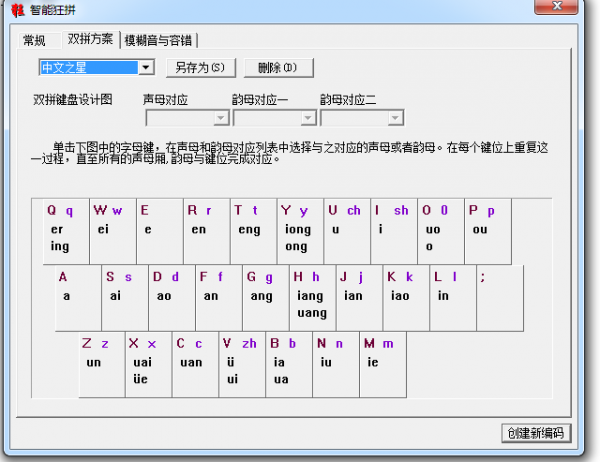This screenshot has width=600, height=462.
Task: Switch to the 常规 tab
Action: (x=34, y=40)
